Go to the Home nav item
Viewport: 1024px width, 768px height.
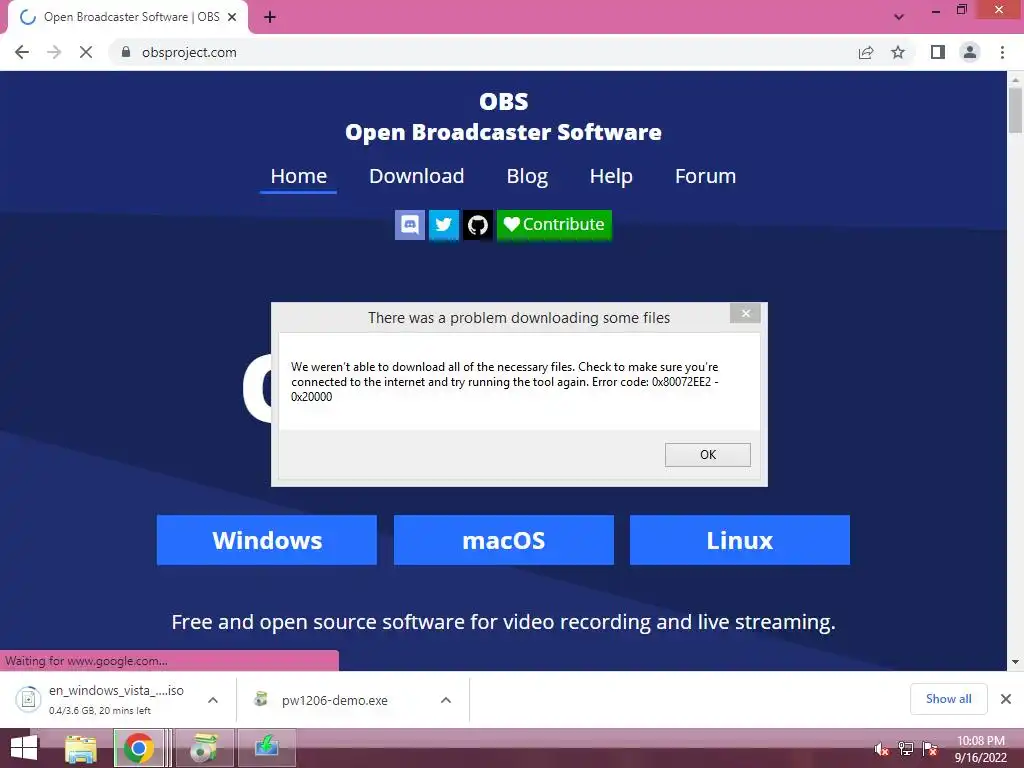point(298,176)
